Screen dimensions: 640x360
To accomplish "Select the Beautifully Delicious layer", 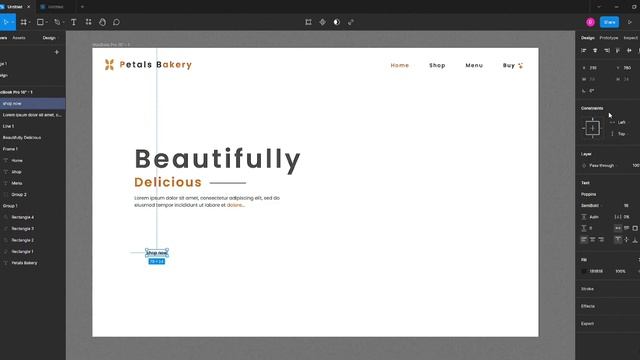I will (22, 138).
